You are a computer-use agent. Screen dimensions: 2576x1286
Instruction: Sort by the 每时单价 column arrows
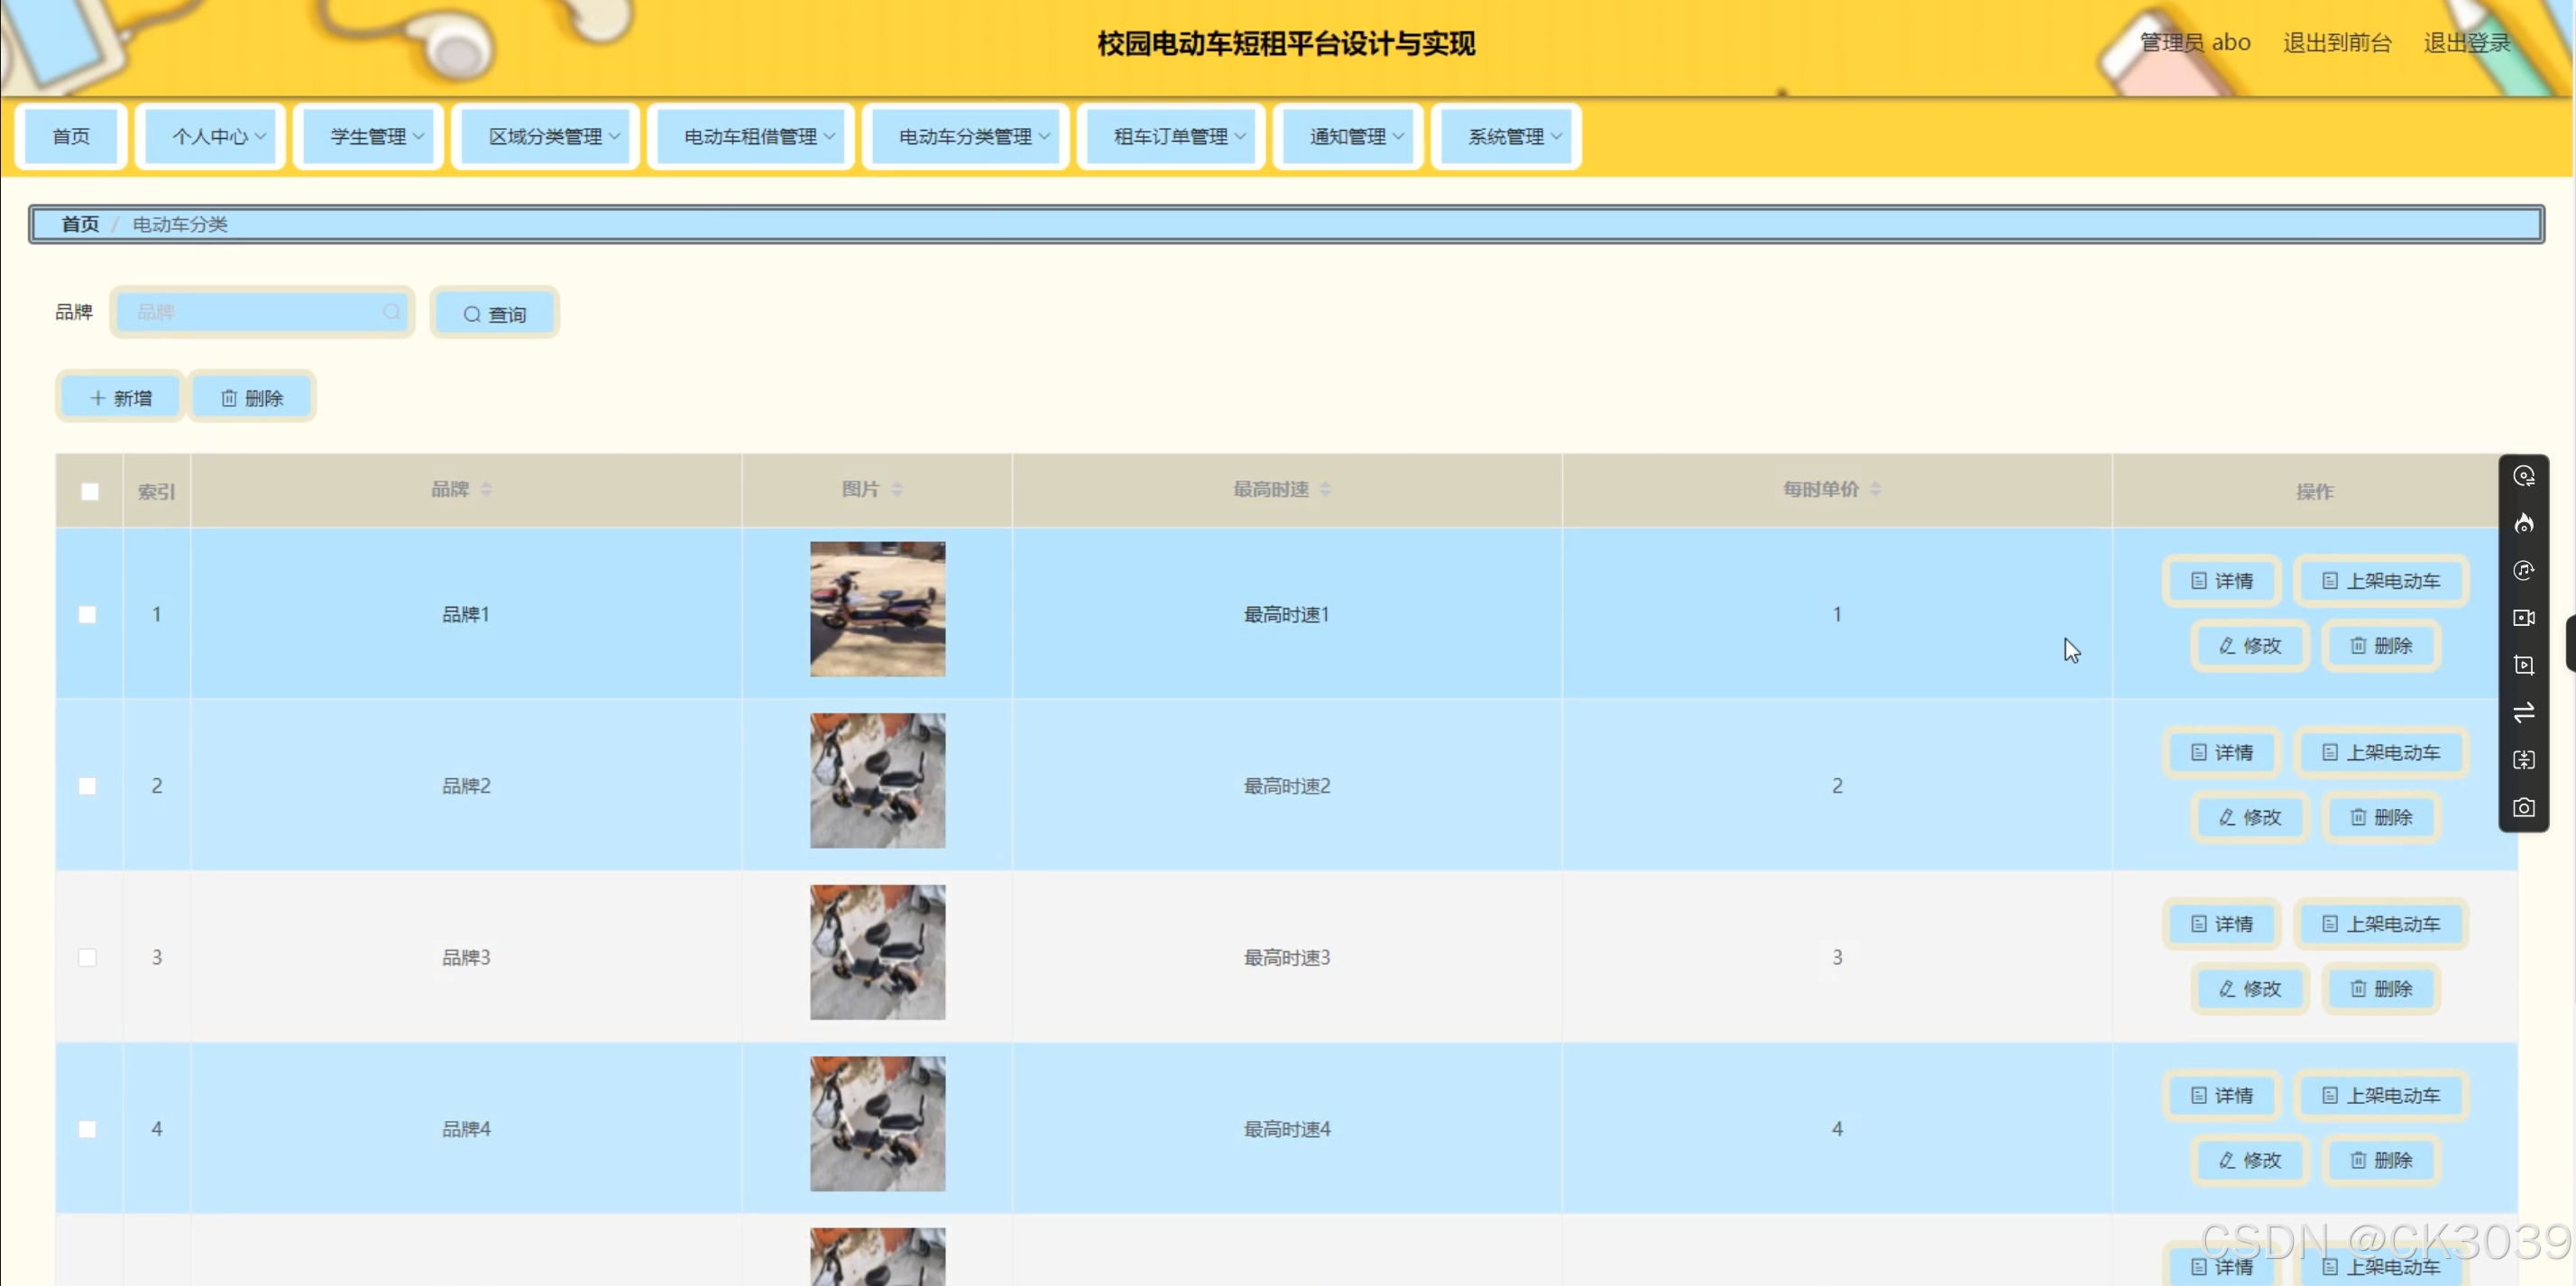click(x=1875, y=489)
